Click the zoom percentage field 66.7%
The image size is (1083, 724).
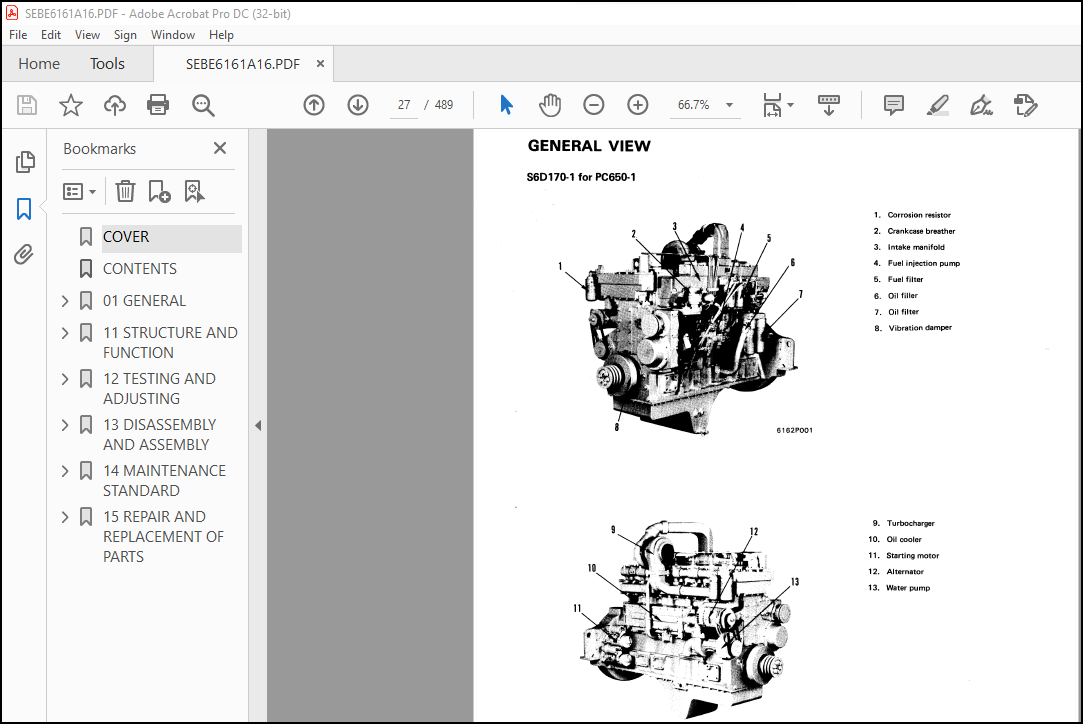pos(693,105)
